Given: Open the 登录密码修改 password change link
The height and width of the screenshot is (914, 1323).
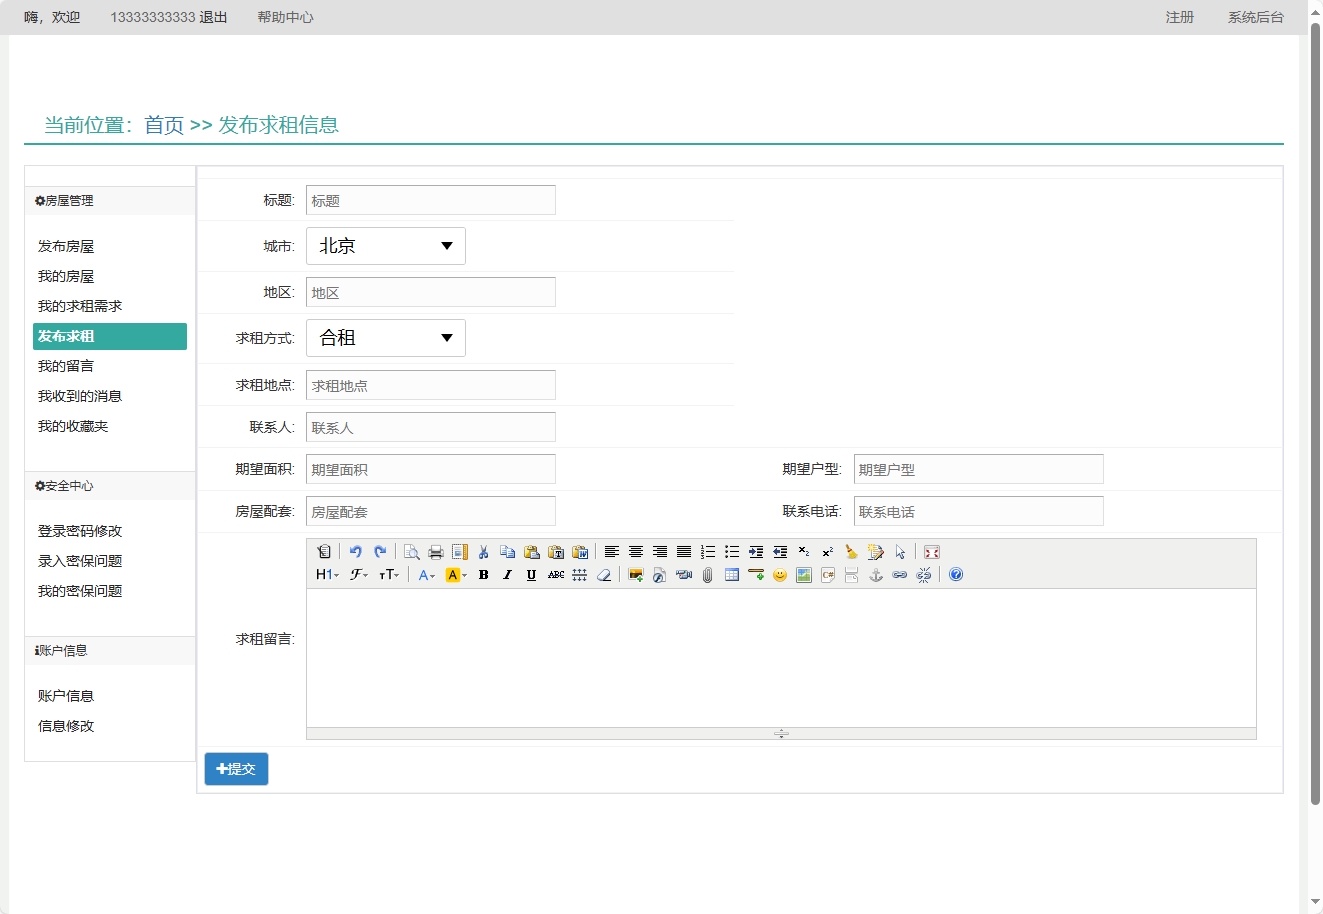Looking at the screenshot, I should 78,531.
